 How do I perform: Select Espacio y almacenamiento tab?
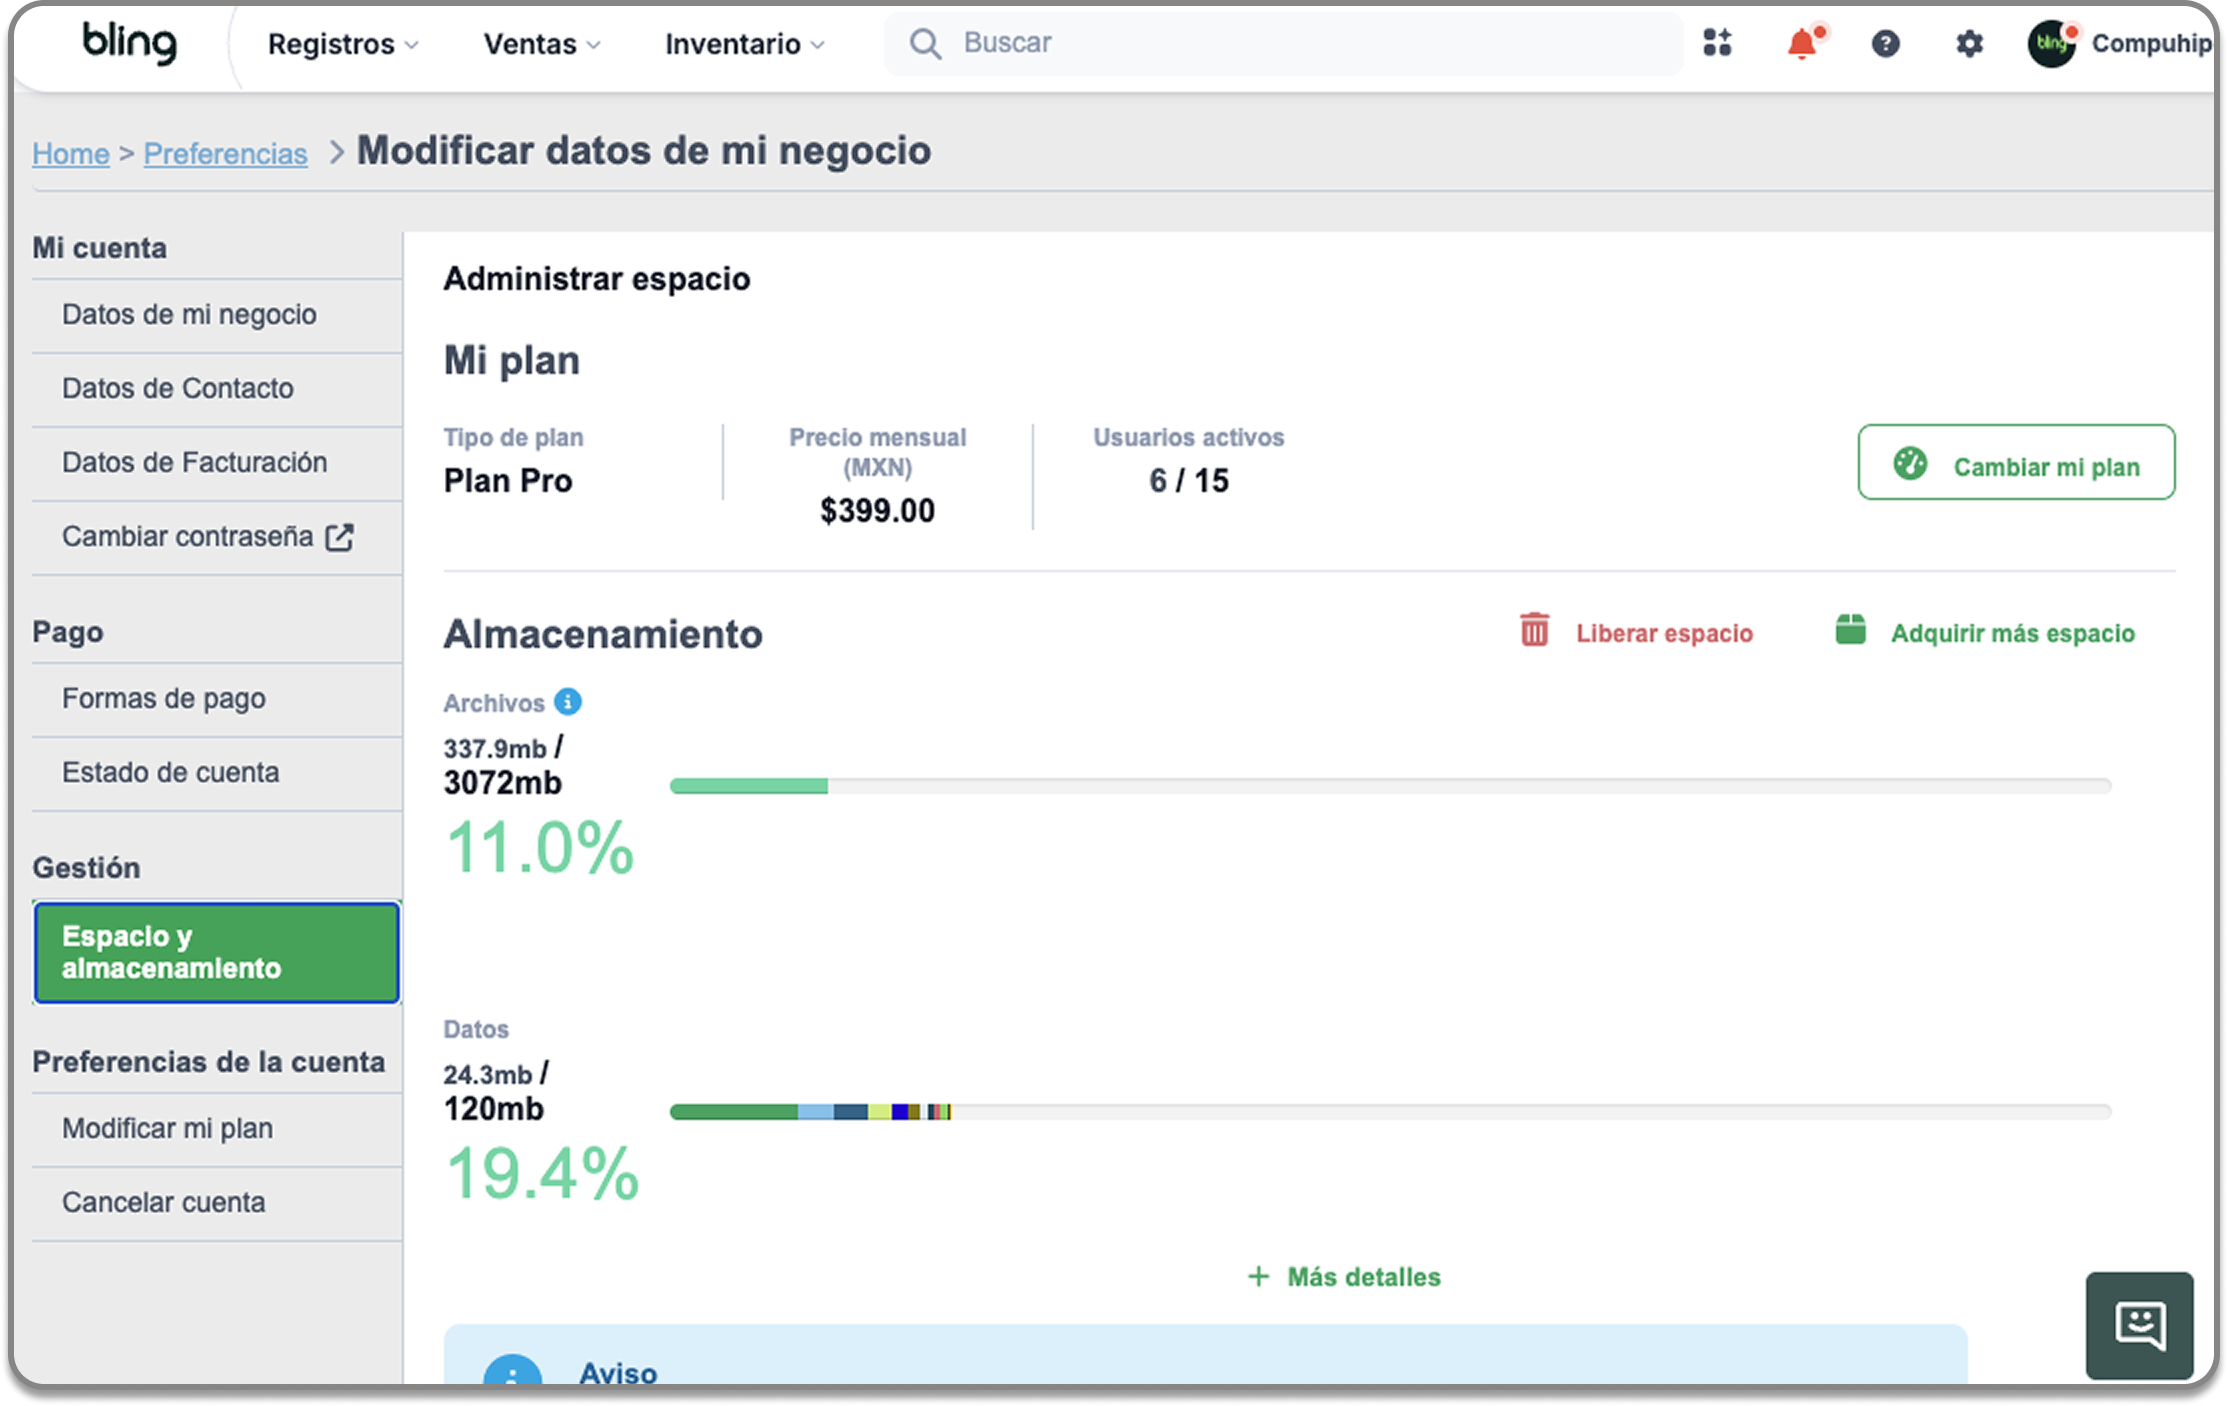click(x=217, y=952)
